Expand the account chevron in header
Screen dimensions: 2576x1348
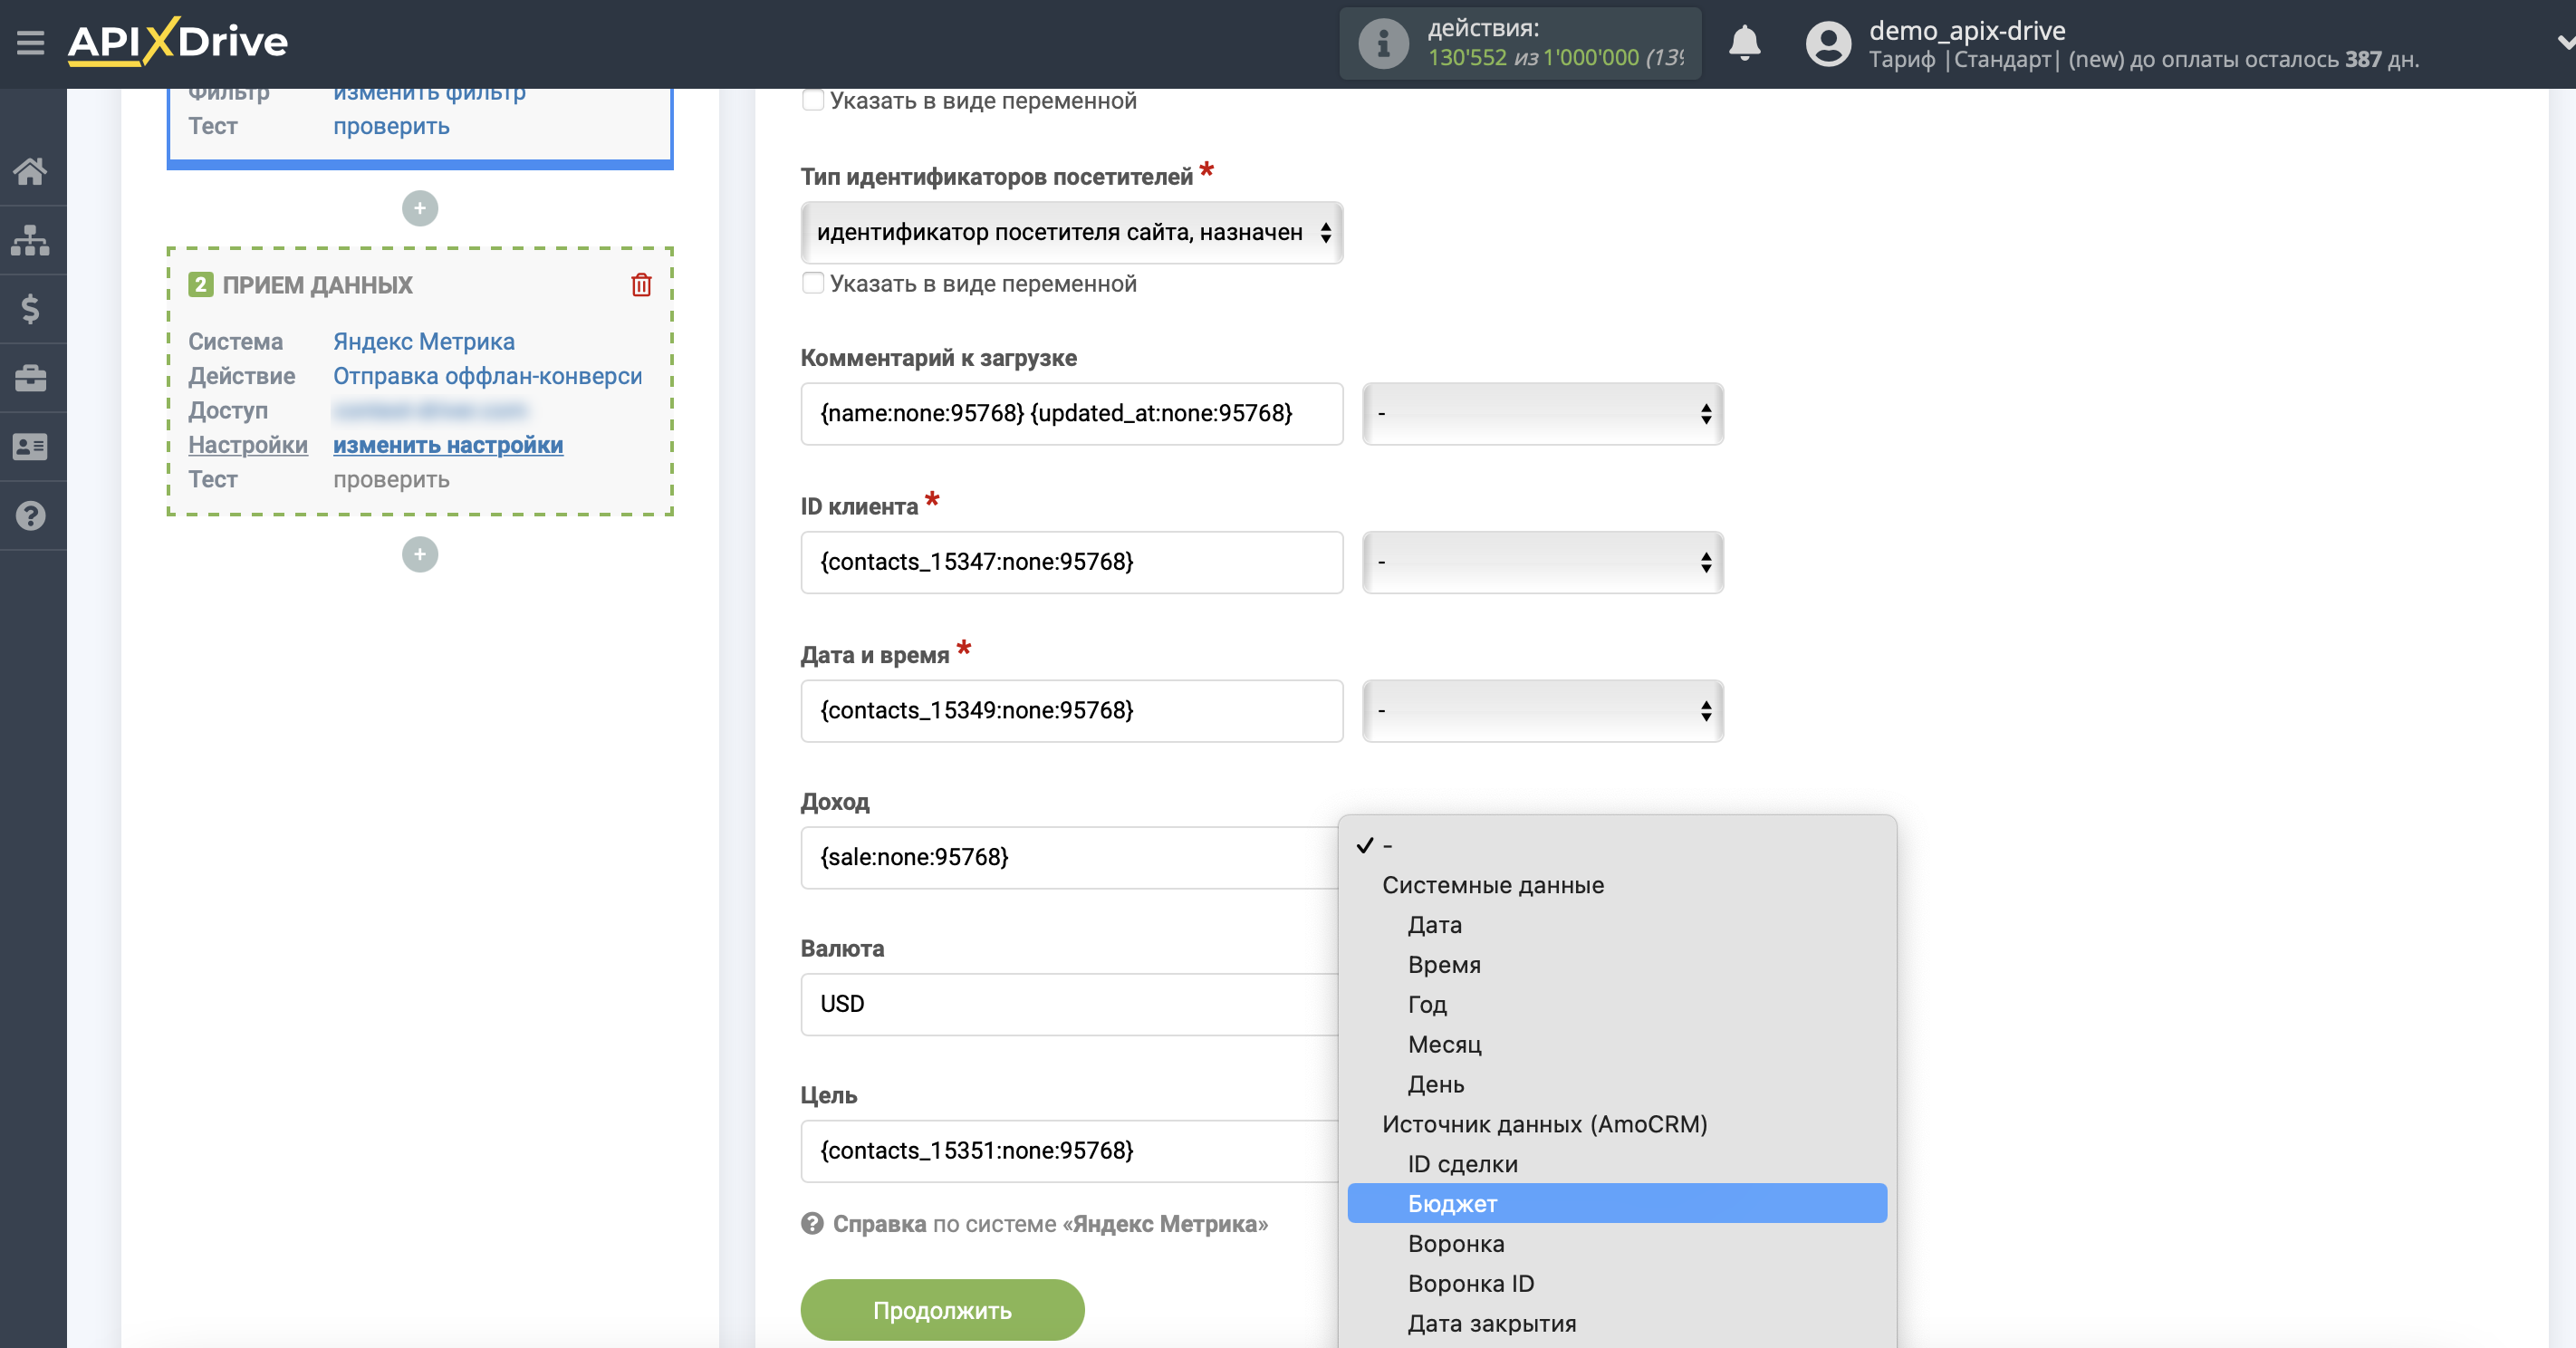click(x=2565, y=42)
